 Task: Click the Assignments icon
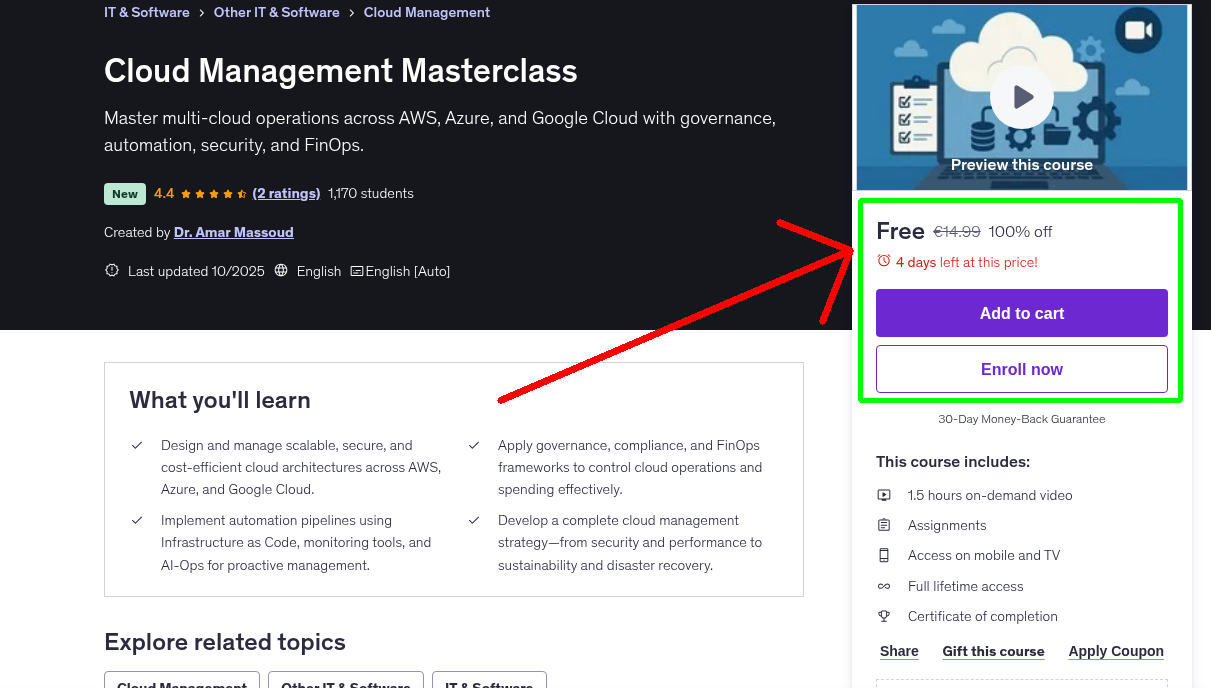click(x=884, y=525)
